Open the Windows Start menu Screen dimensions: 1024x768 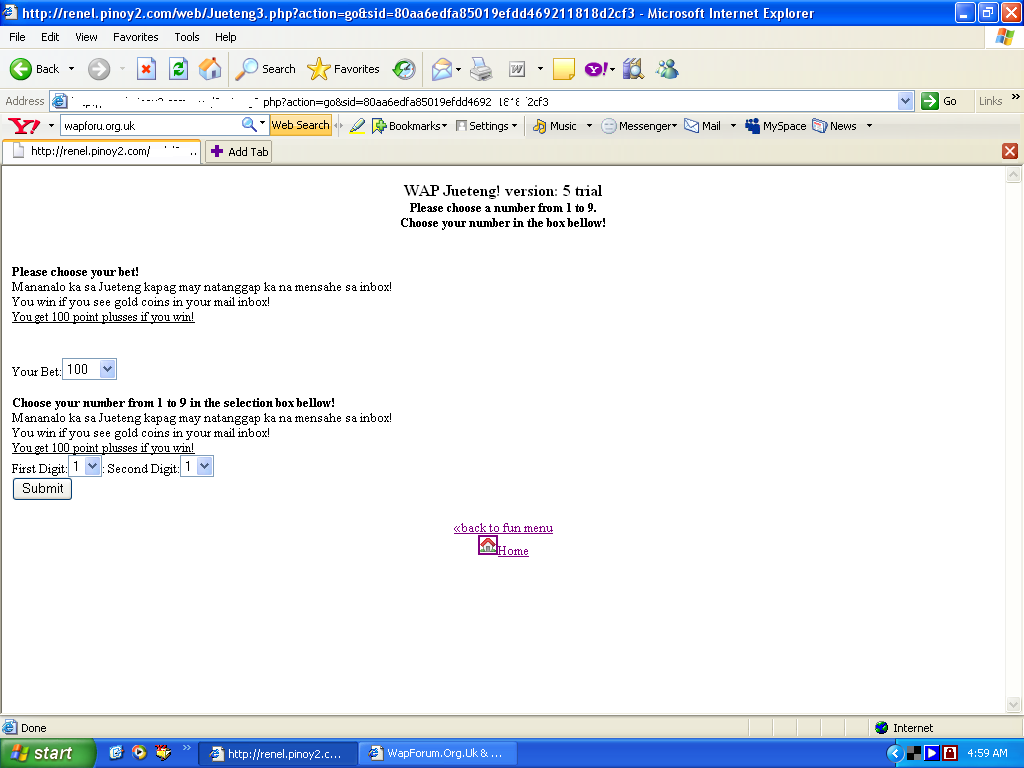click(x=47, y=753)
